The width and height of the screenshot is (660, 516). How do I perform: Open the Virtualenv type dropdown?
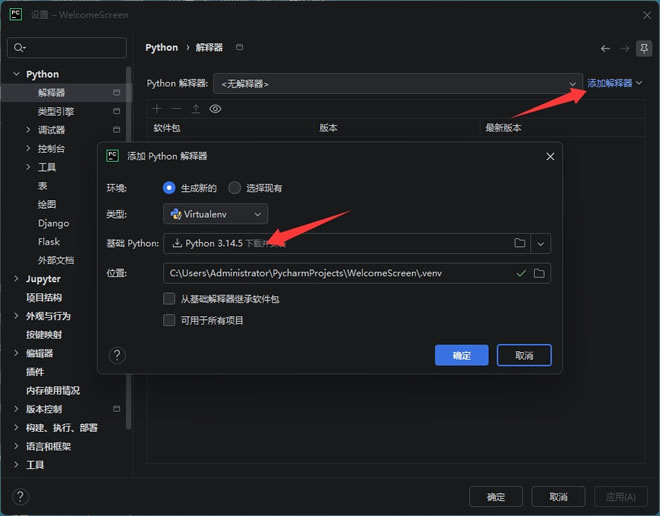click(x=215, y=214)
